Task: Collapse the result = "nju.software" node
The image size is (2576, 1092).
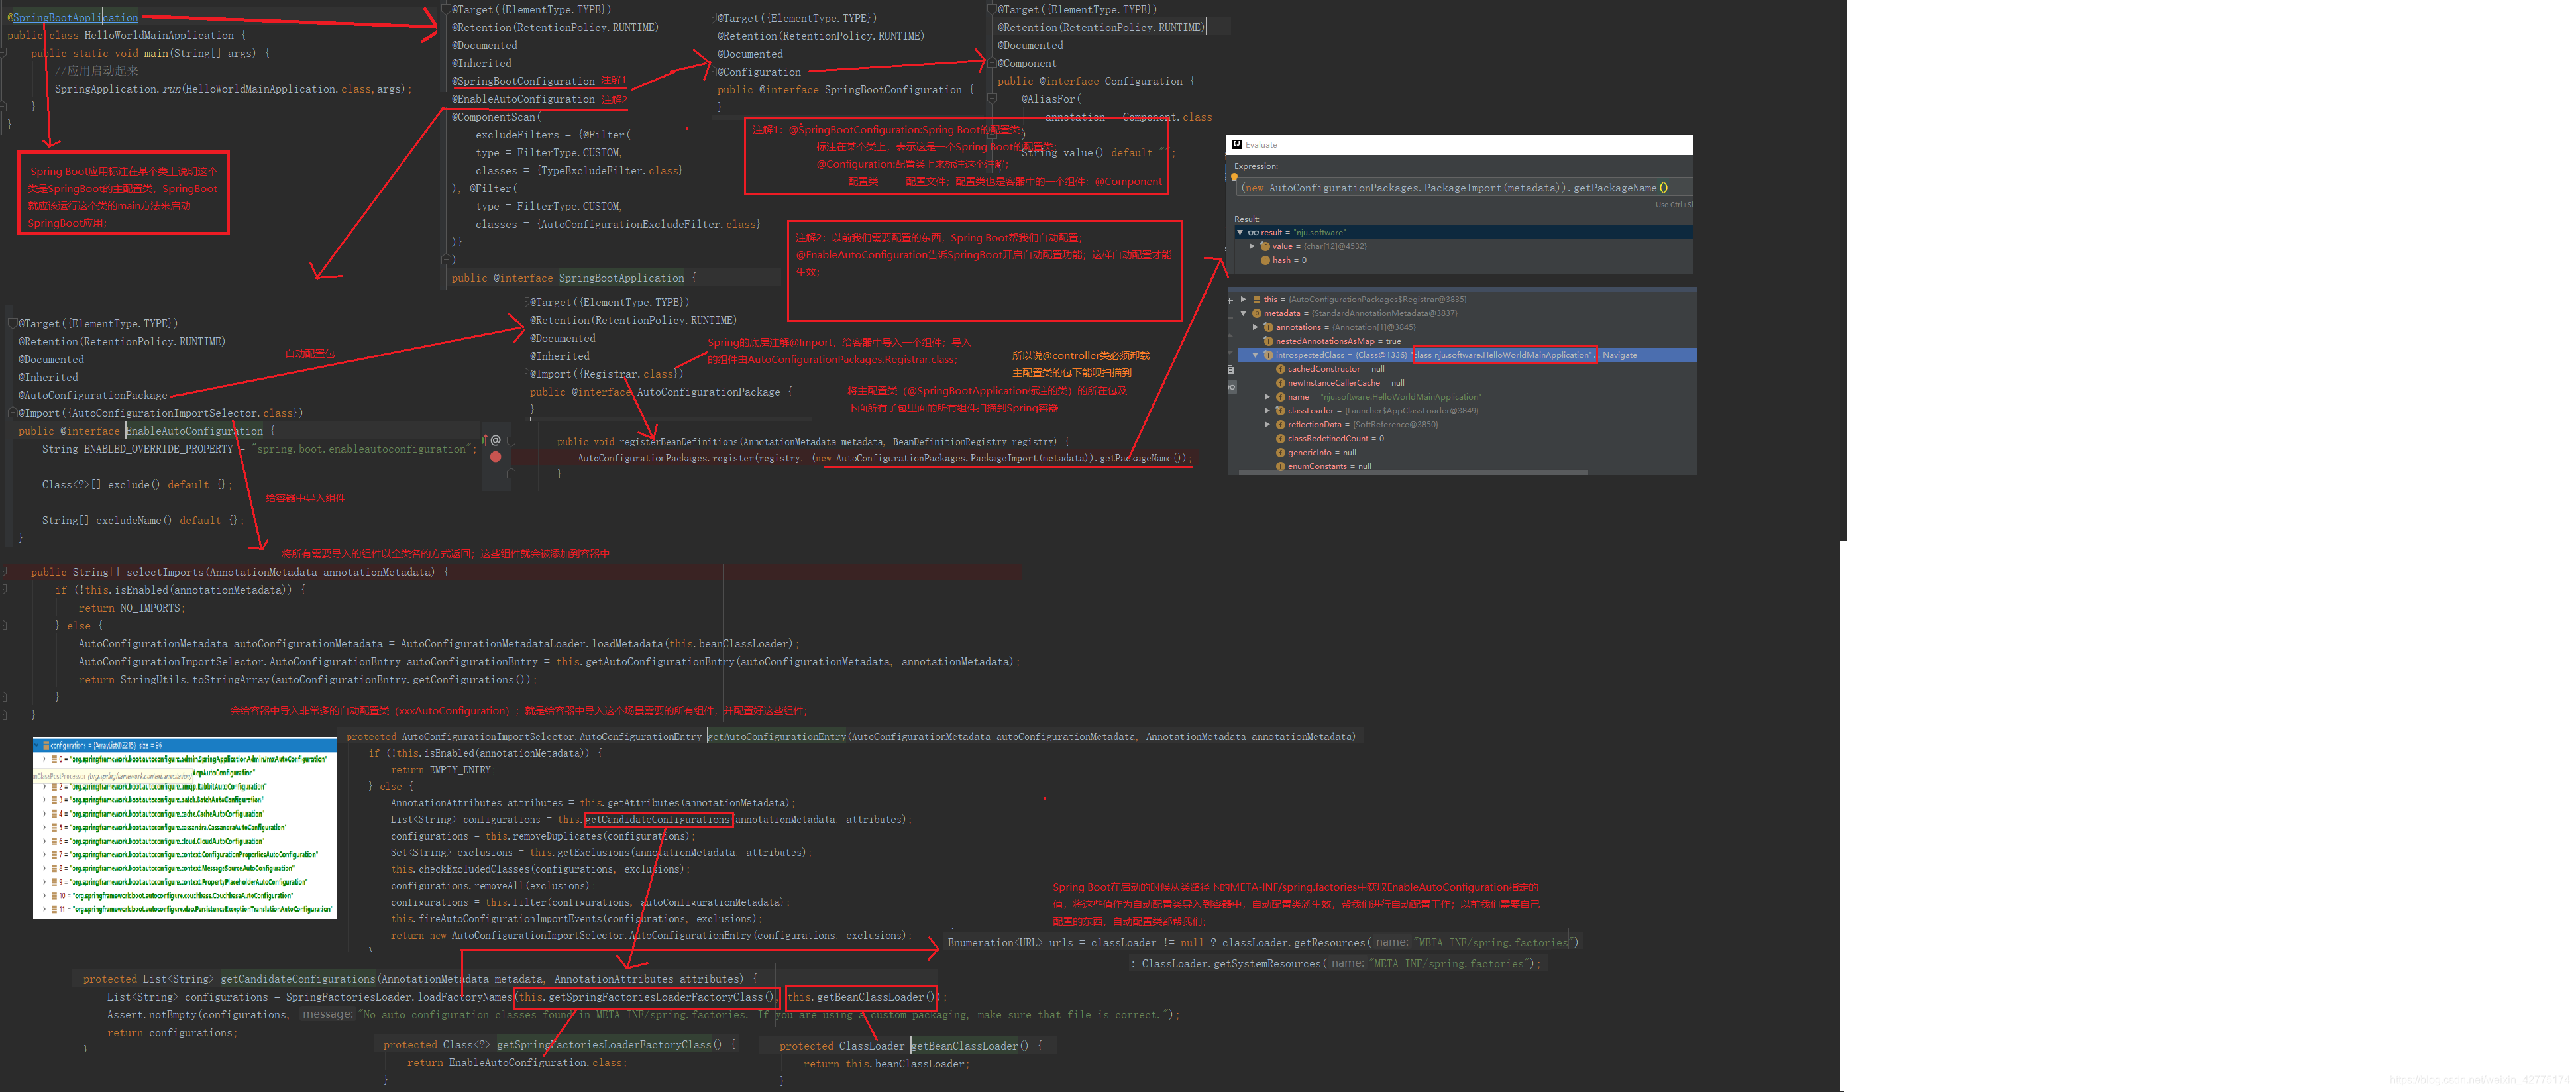Action: (x=1240, y=233)
